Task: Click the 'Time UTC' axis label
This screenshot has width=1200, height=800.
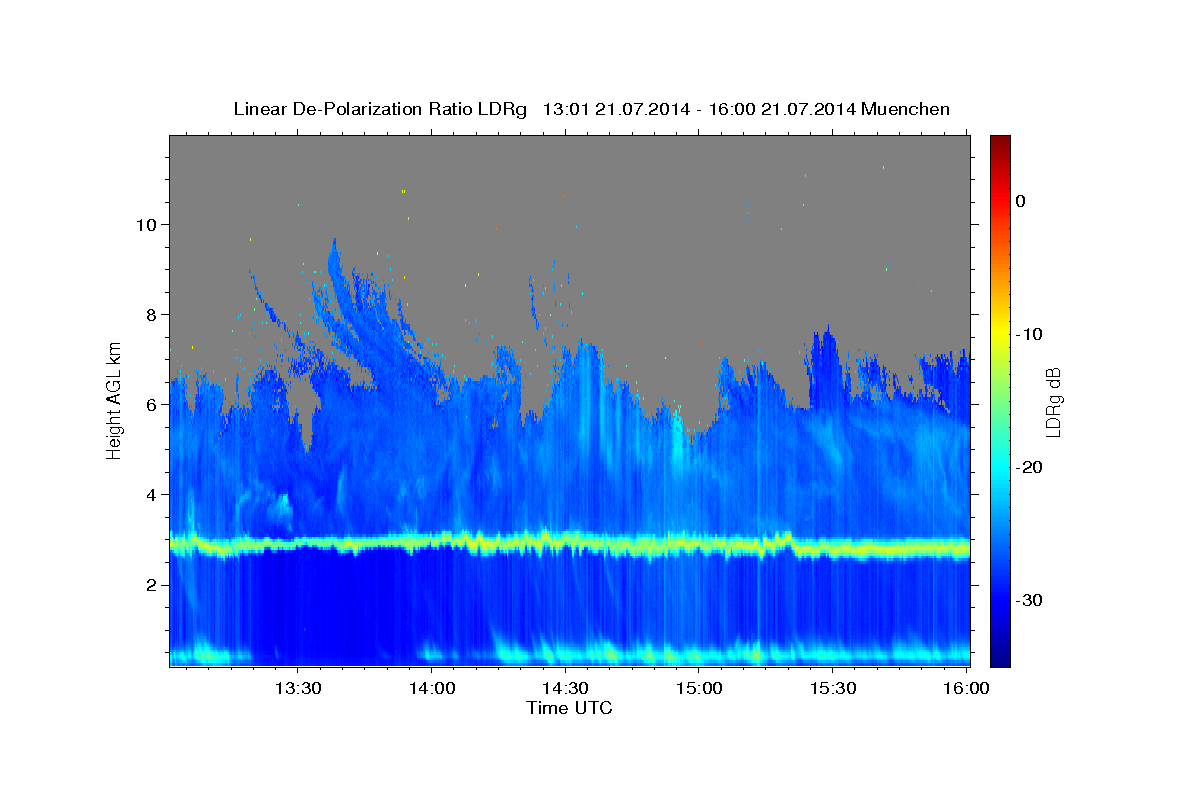Action: click(x=569, y=708)
